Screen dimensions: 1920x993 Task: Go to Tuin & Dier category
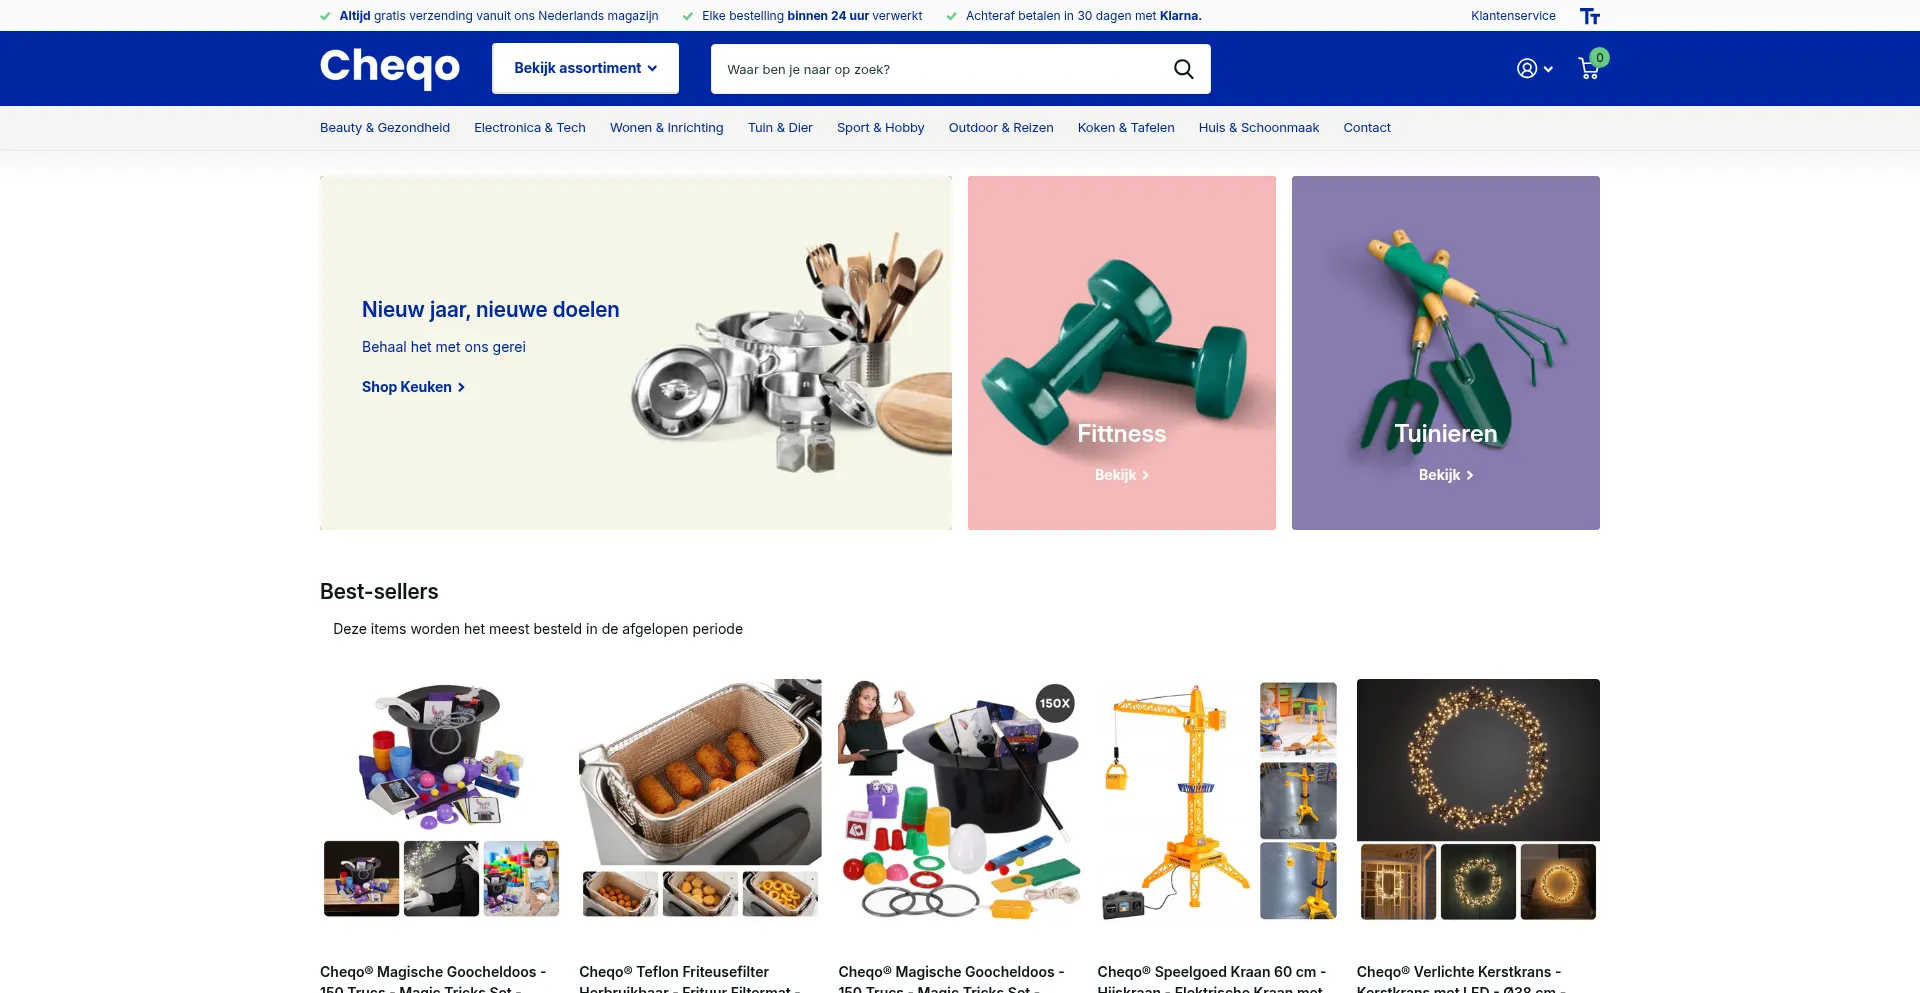click(780, 128)
